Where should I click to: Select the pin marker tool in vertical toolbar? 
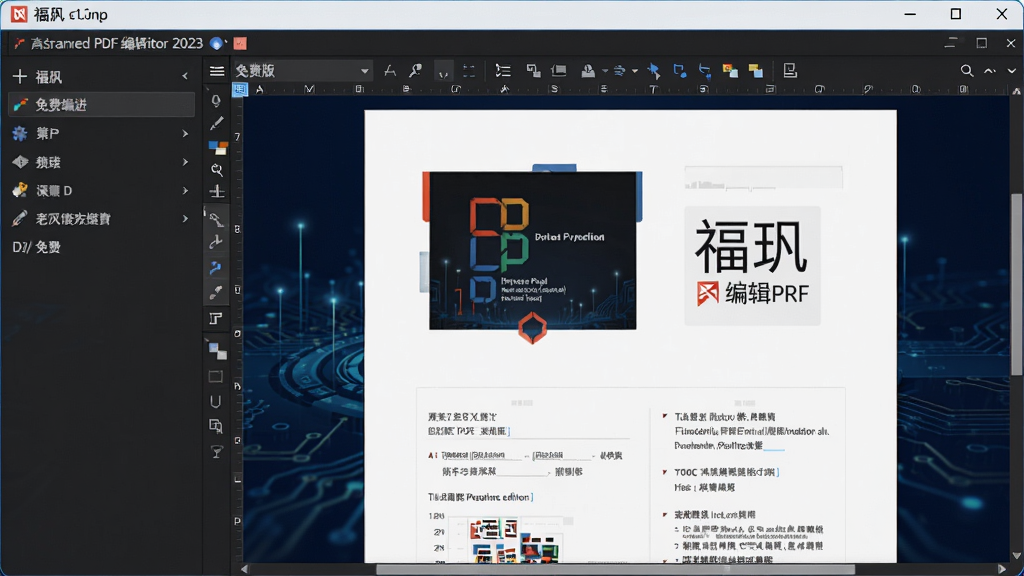tap(216, 100)
